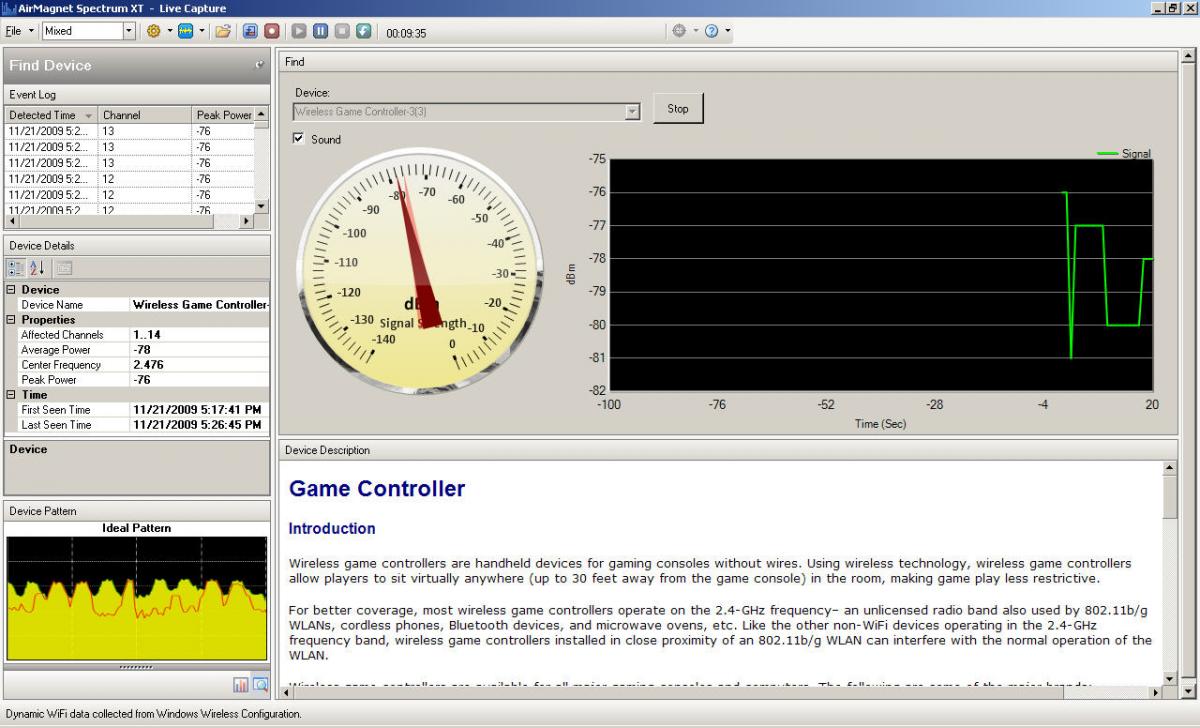Collapse the Properties group in Device Details
Viewport: 1200px width, 728px height.
coord(11,320)
